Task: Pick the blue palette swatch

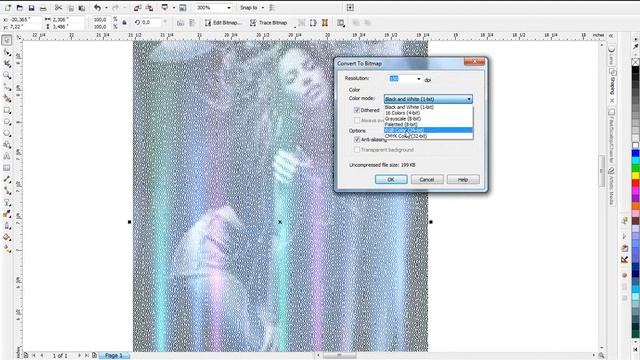Action: [636, 153]
